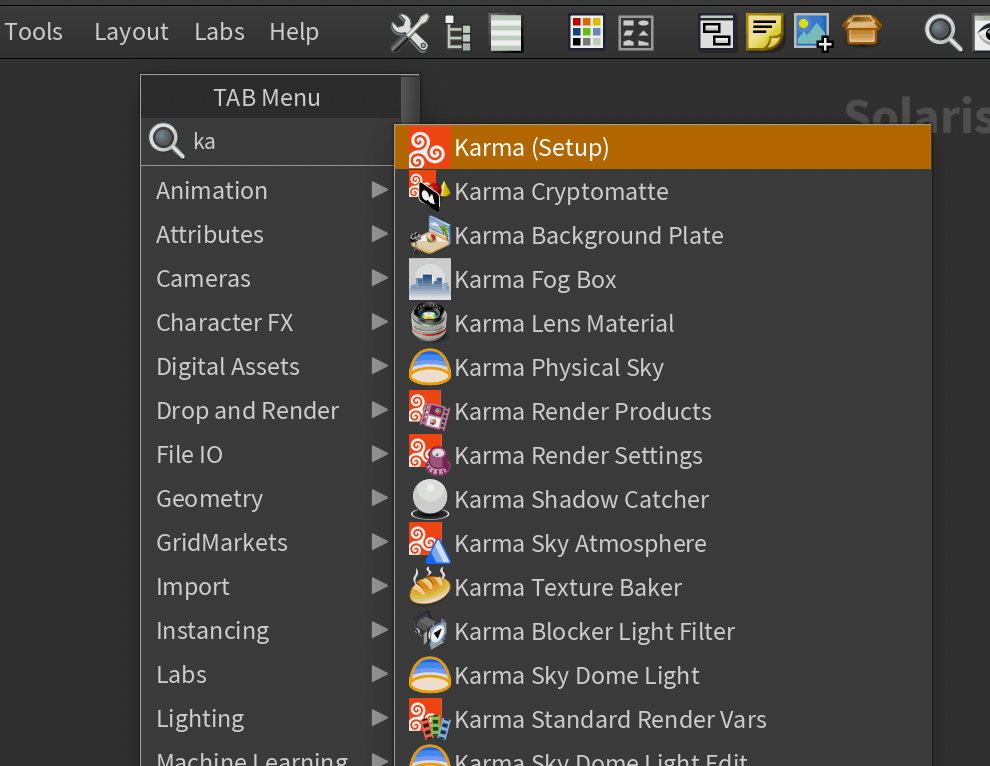Choose Karma Cryptomatte node
This screenshot has height=766, width=990.
coord(663,191)
